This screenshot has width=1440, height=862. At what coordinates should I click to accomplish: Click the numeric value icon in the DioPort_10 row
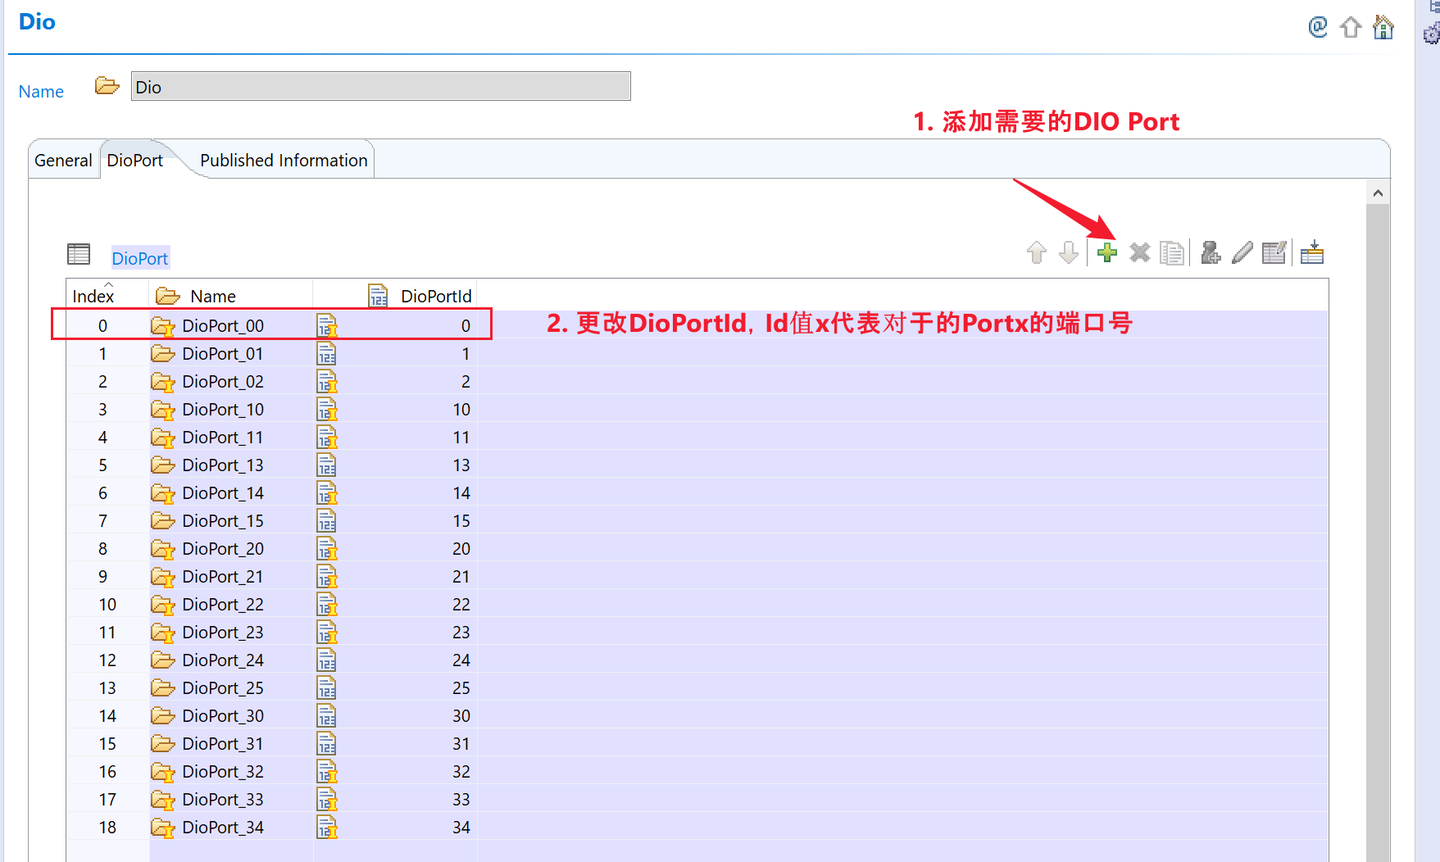[x=326, y=410]
